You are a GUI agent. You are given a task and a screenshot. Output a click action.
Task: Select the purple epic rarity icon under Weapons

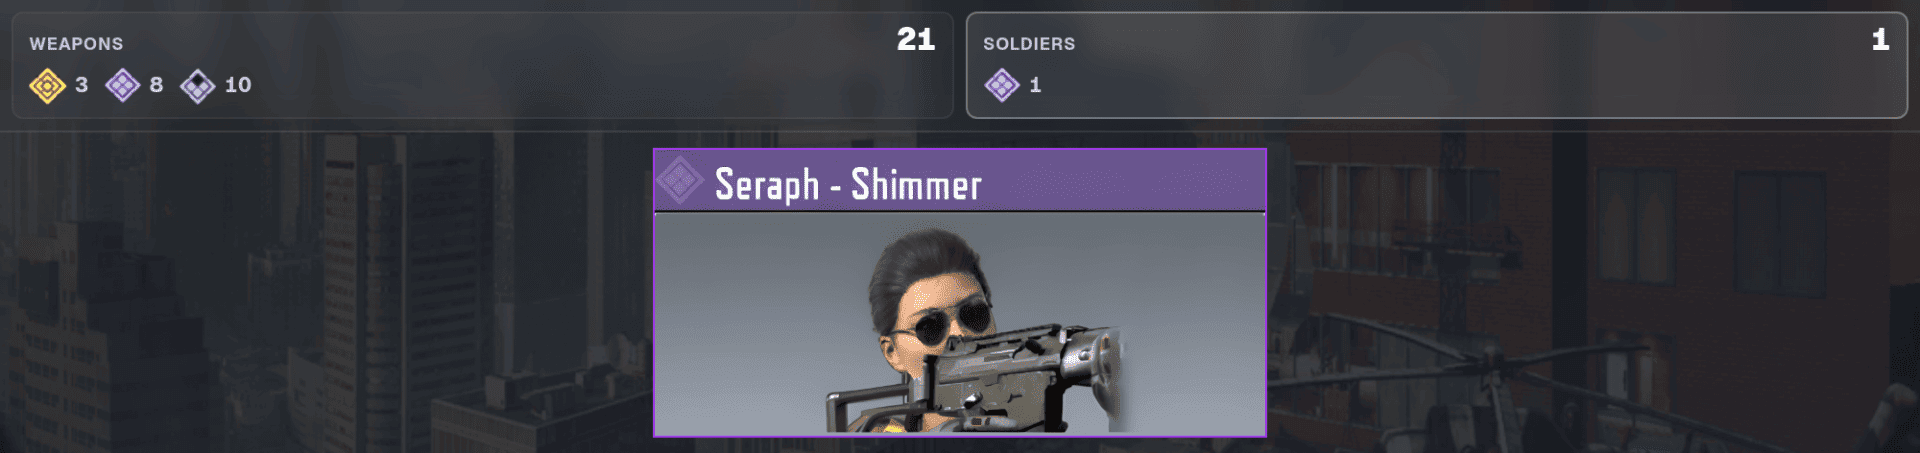123,86
